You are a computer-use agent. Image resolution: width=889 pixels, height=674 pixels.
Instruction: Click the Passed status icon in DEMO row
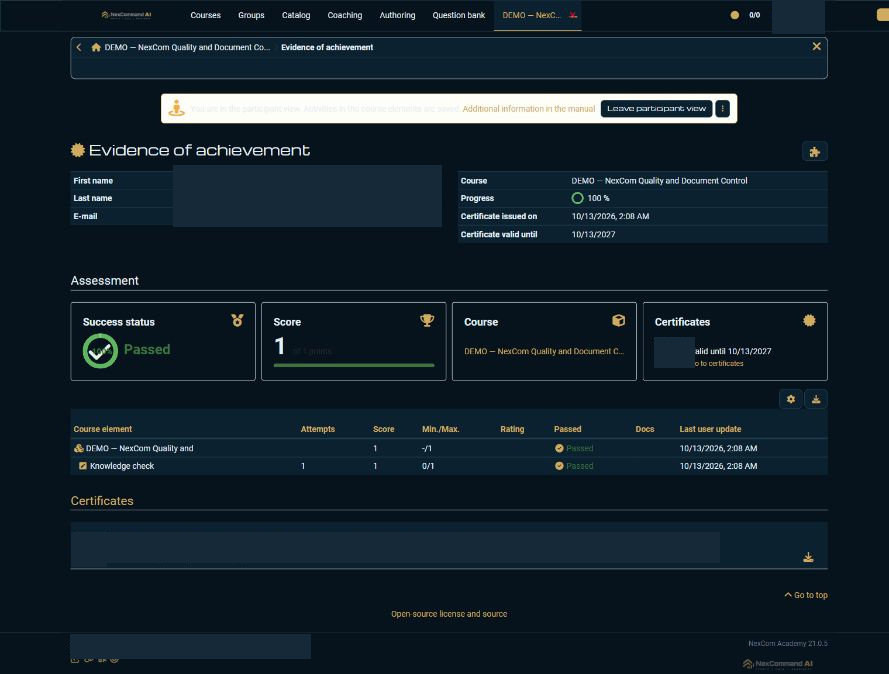559,448
